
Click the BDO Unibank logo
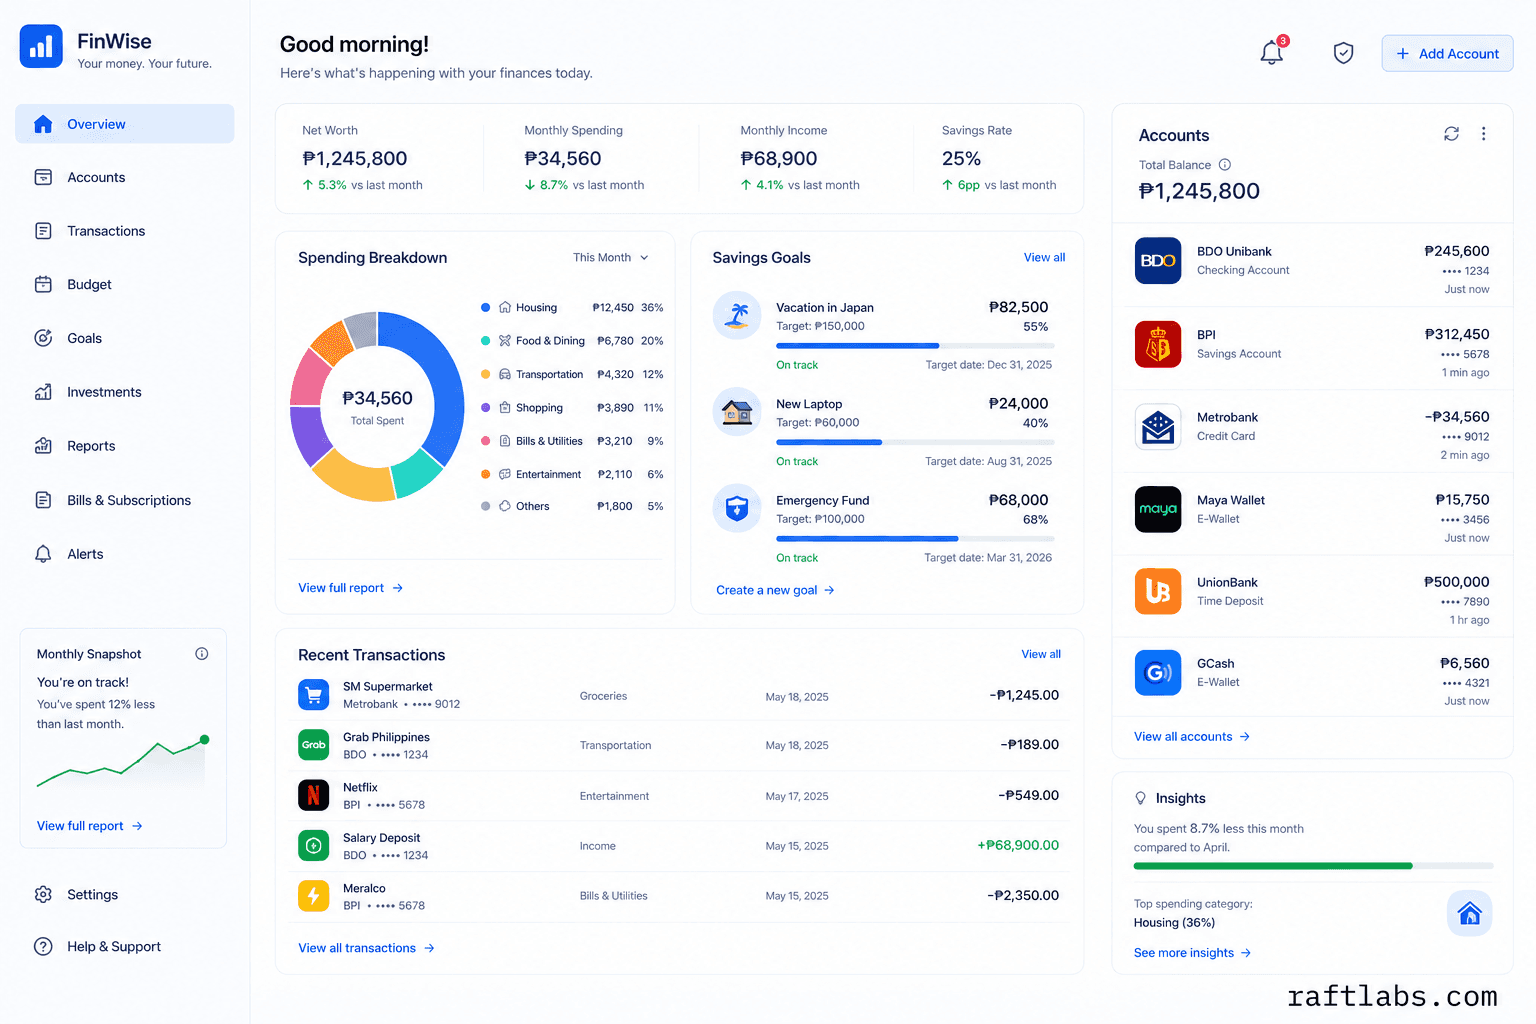coord(1158,261)
